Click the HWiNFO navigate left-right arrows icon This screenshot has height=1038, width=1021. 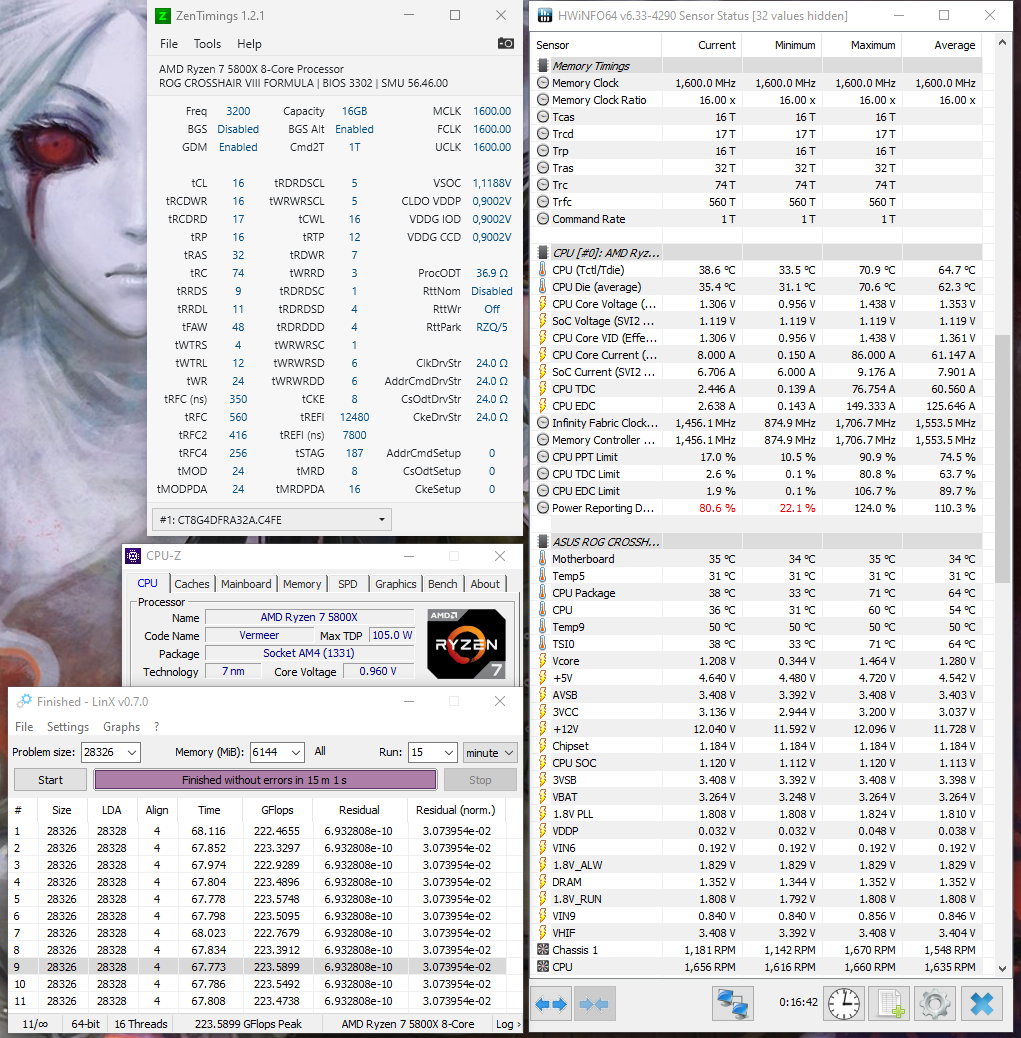coord(551,1004)
